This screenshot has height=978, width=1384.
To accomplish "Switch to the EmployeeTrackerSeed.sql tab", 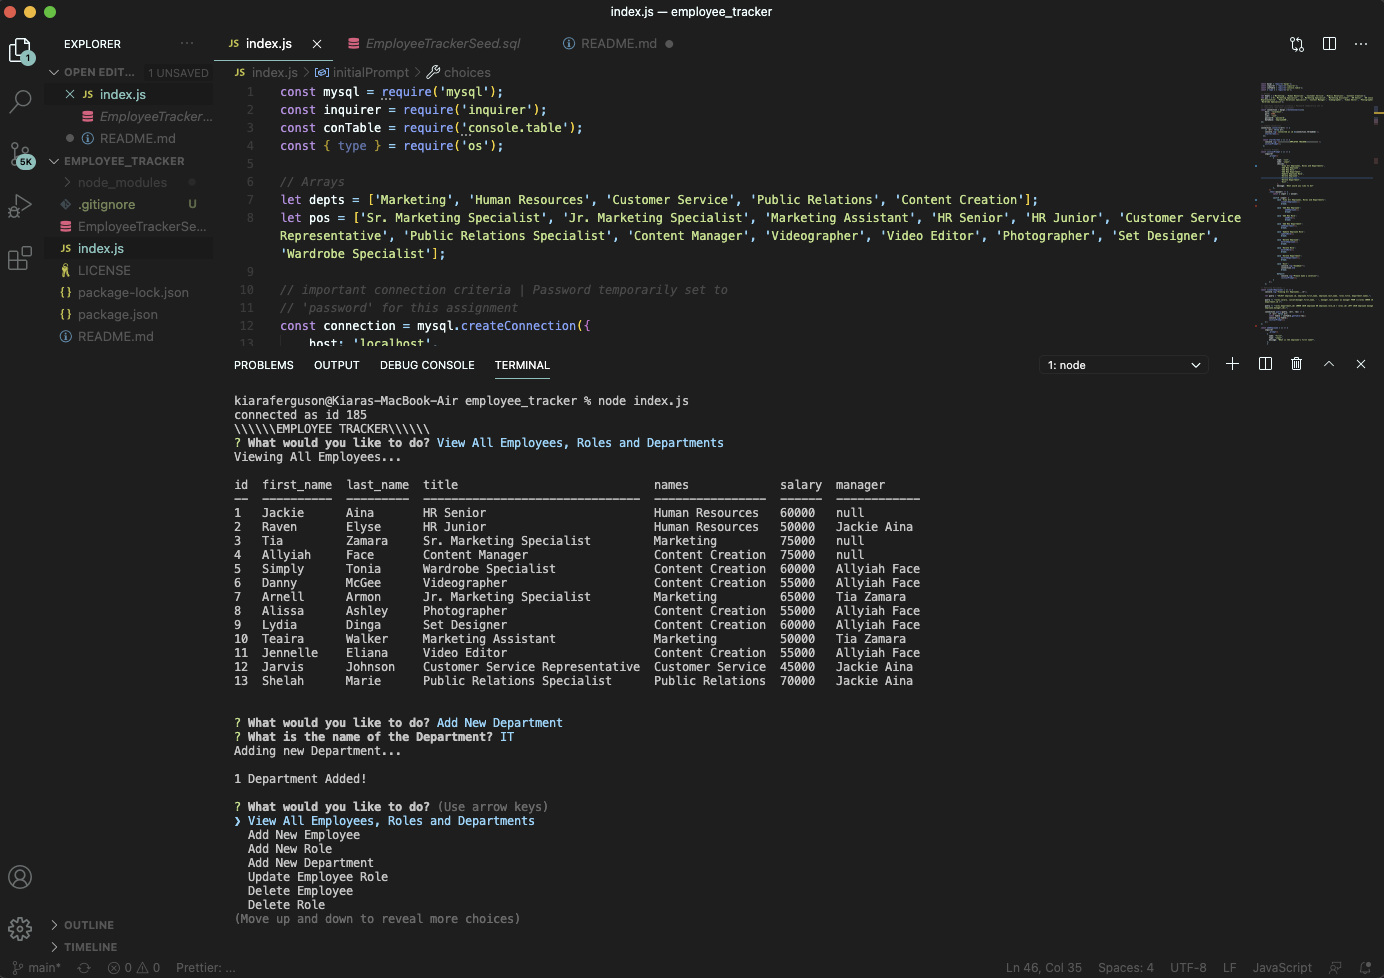I will [x=434, y=44].
